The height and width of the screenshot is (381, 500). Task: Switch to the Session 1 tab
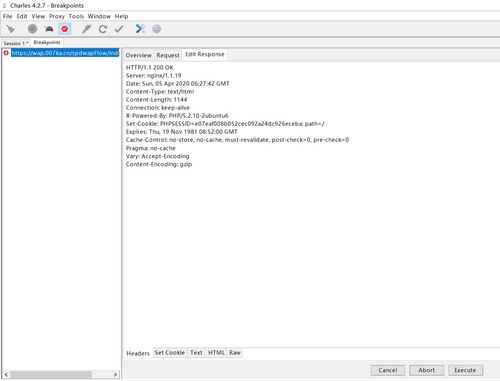[x=16, y=43]
